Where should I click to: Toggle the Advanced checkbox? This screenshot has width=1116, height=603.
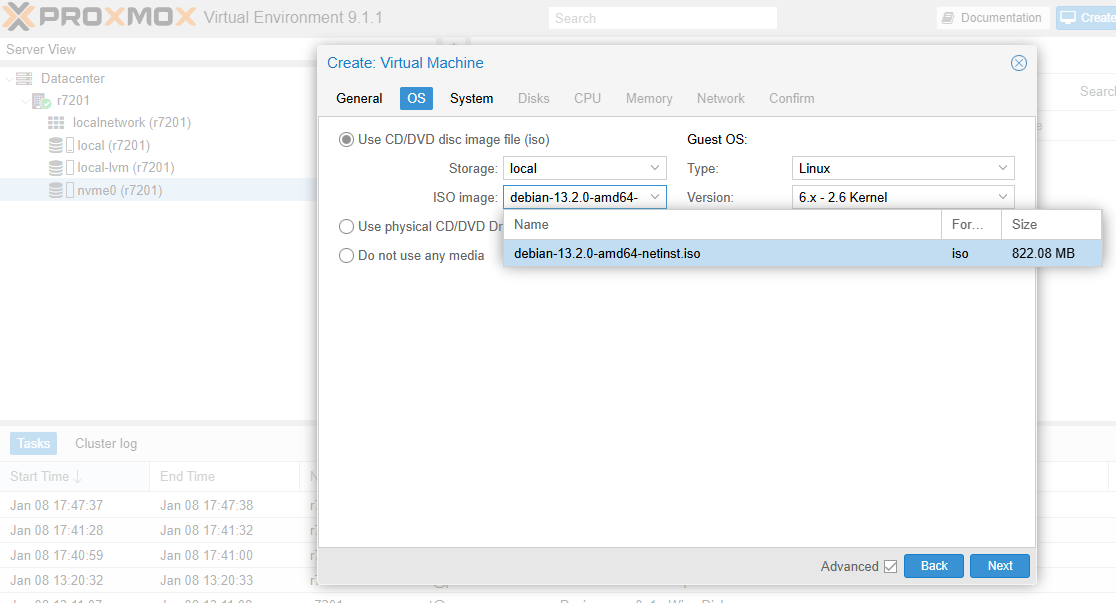(890, 567)
